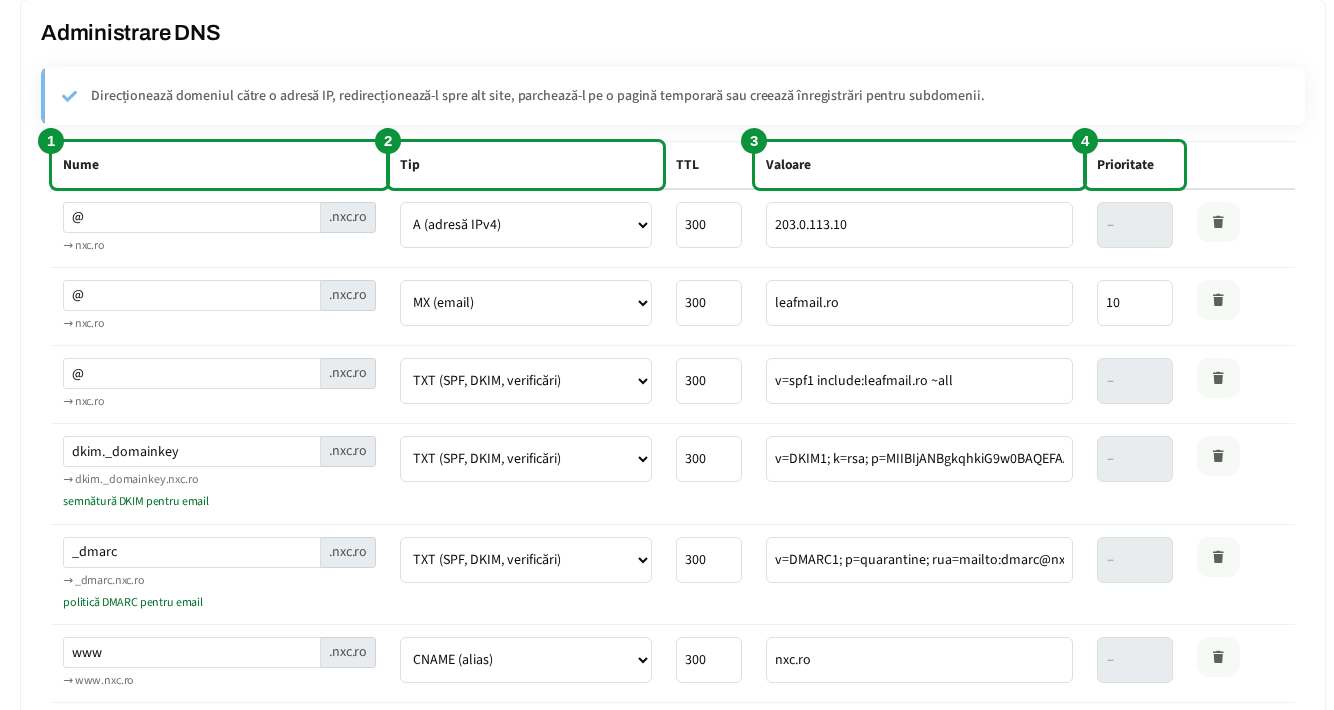
Task: Click the 'Tip' column header
Action: click(x=410, y=165)
